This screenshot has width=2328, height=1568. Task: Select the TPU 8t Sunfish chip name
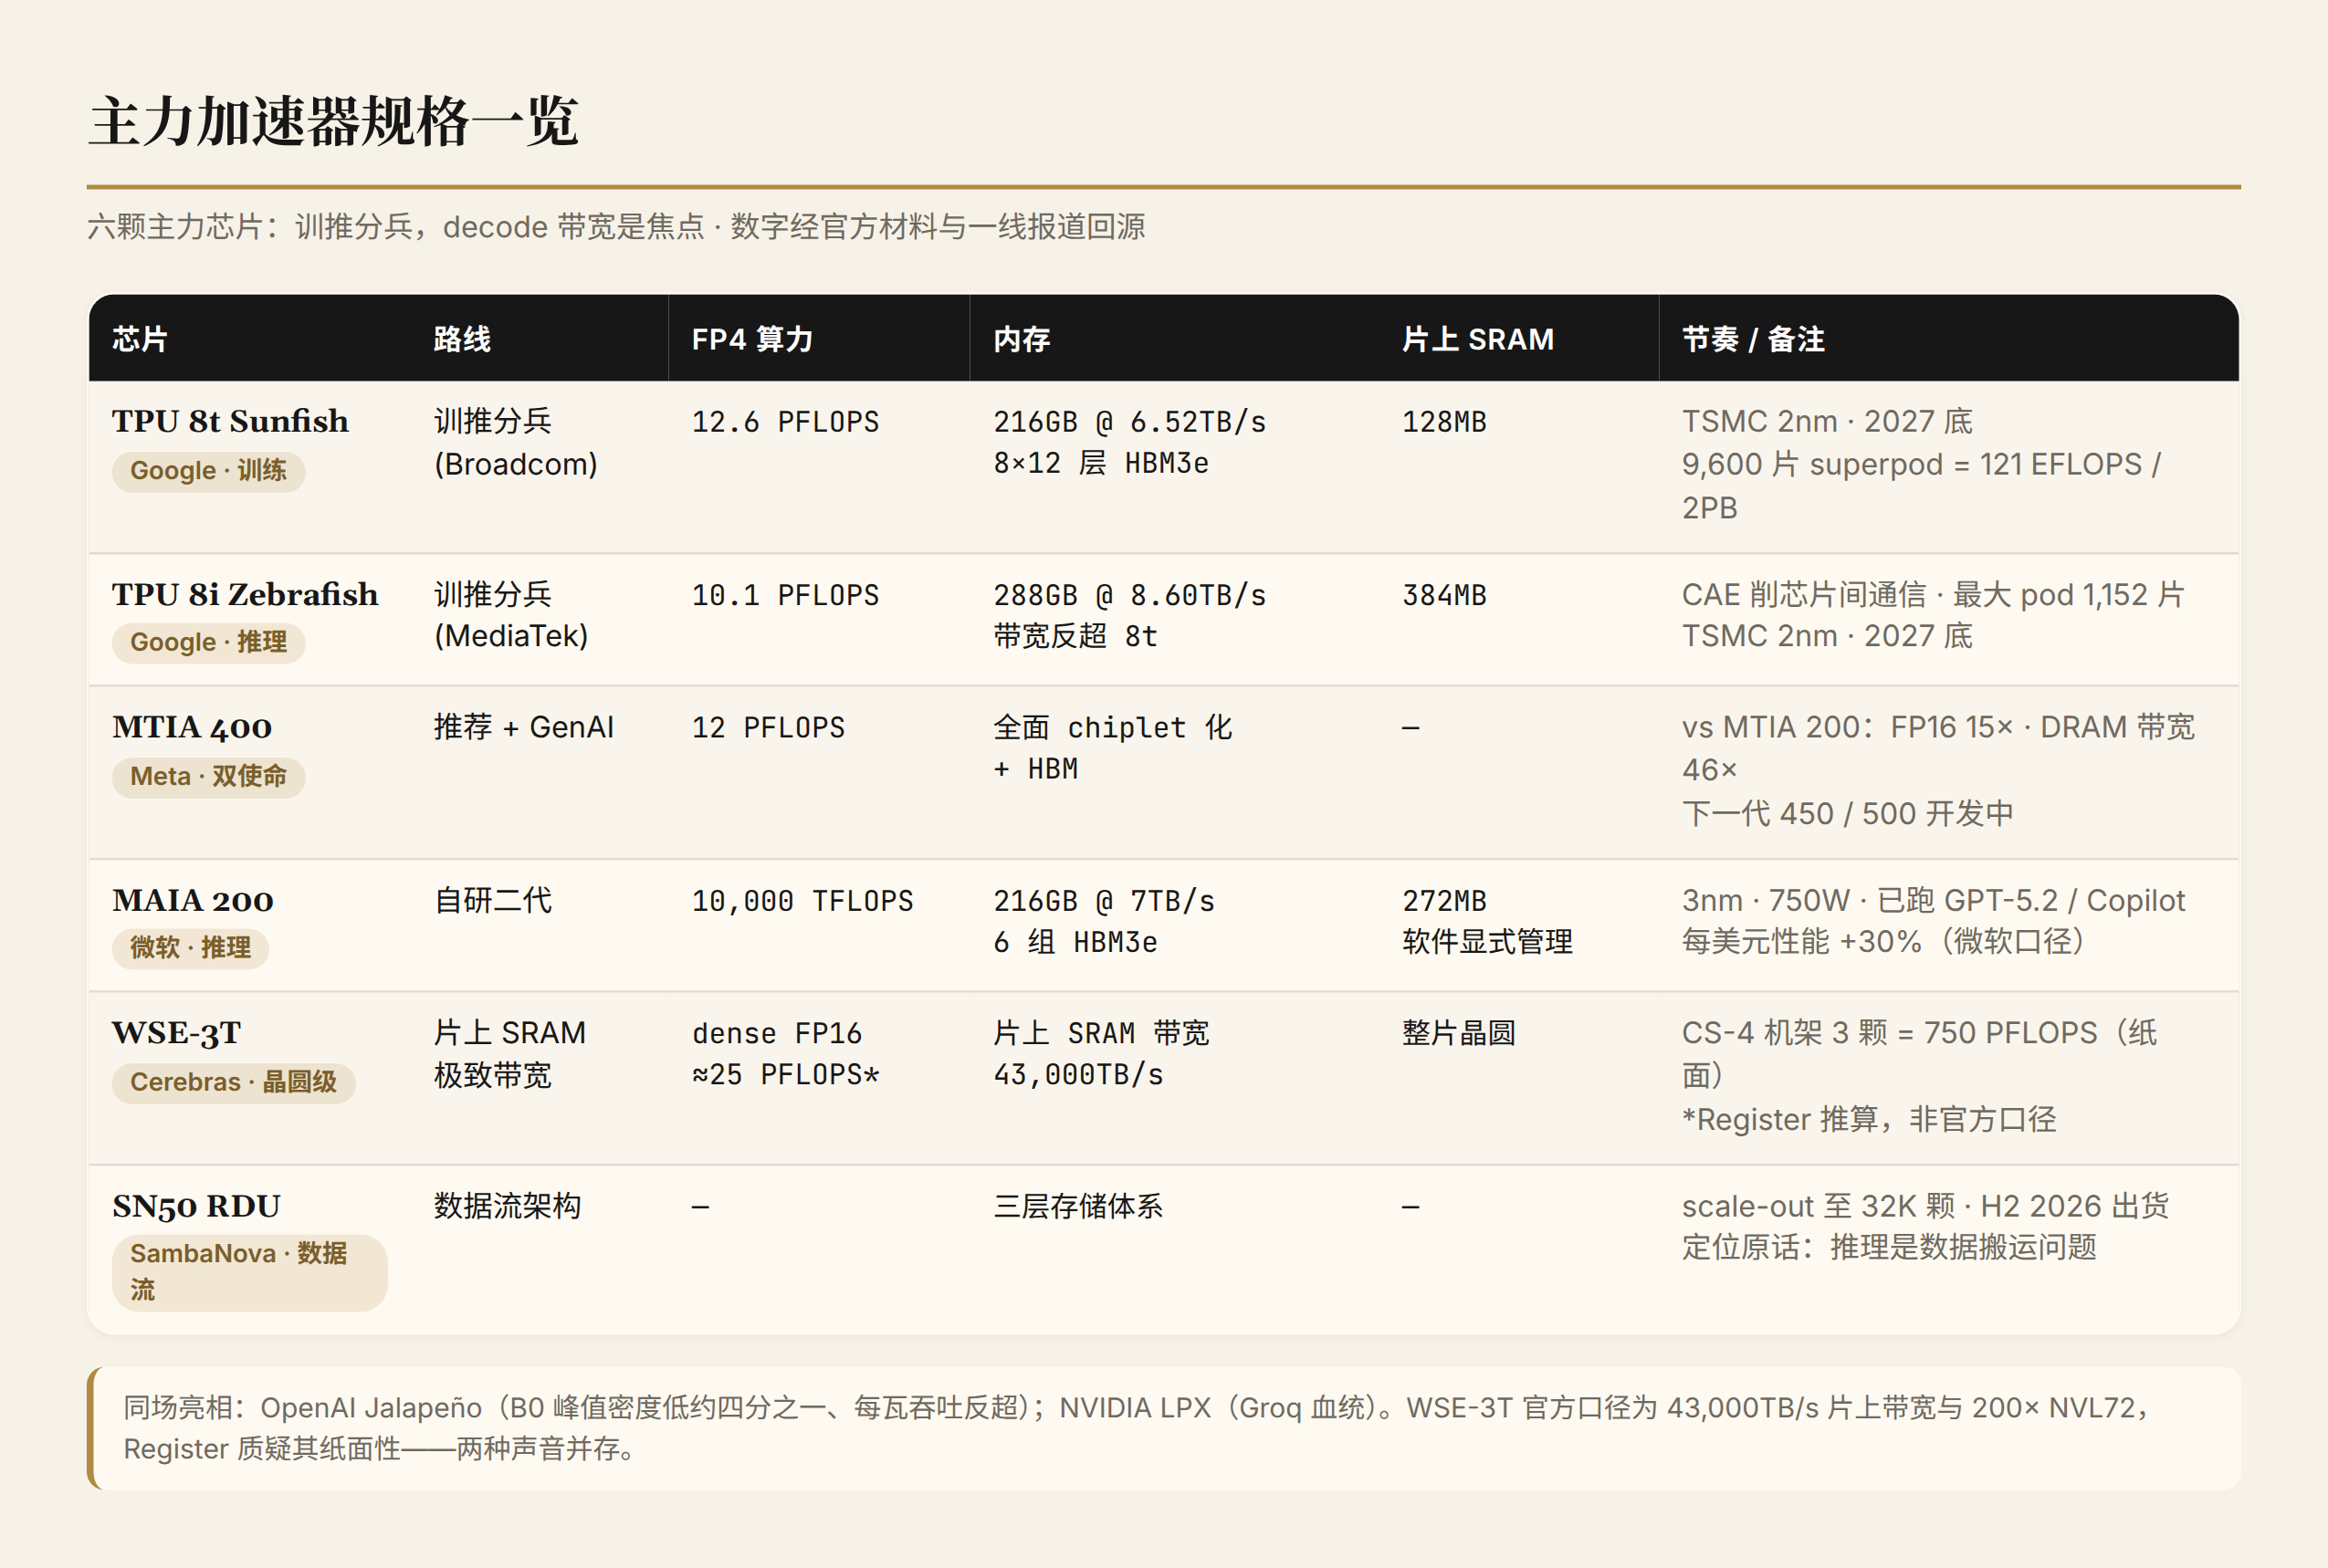click(x=230, y=421)
